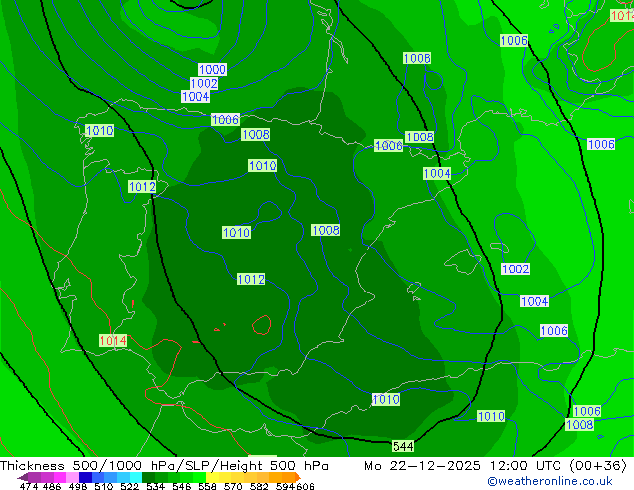Click the cyan legend swatch before the greens
This screenshot has height=490, width=634.
[136, 477]
